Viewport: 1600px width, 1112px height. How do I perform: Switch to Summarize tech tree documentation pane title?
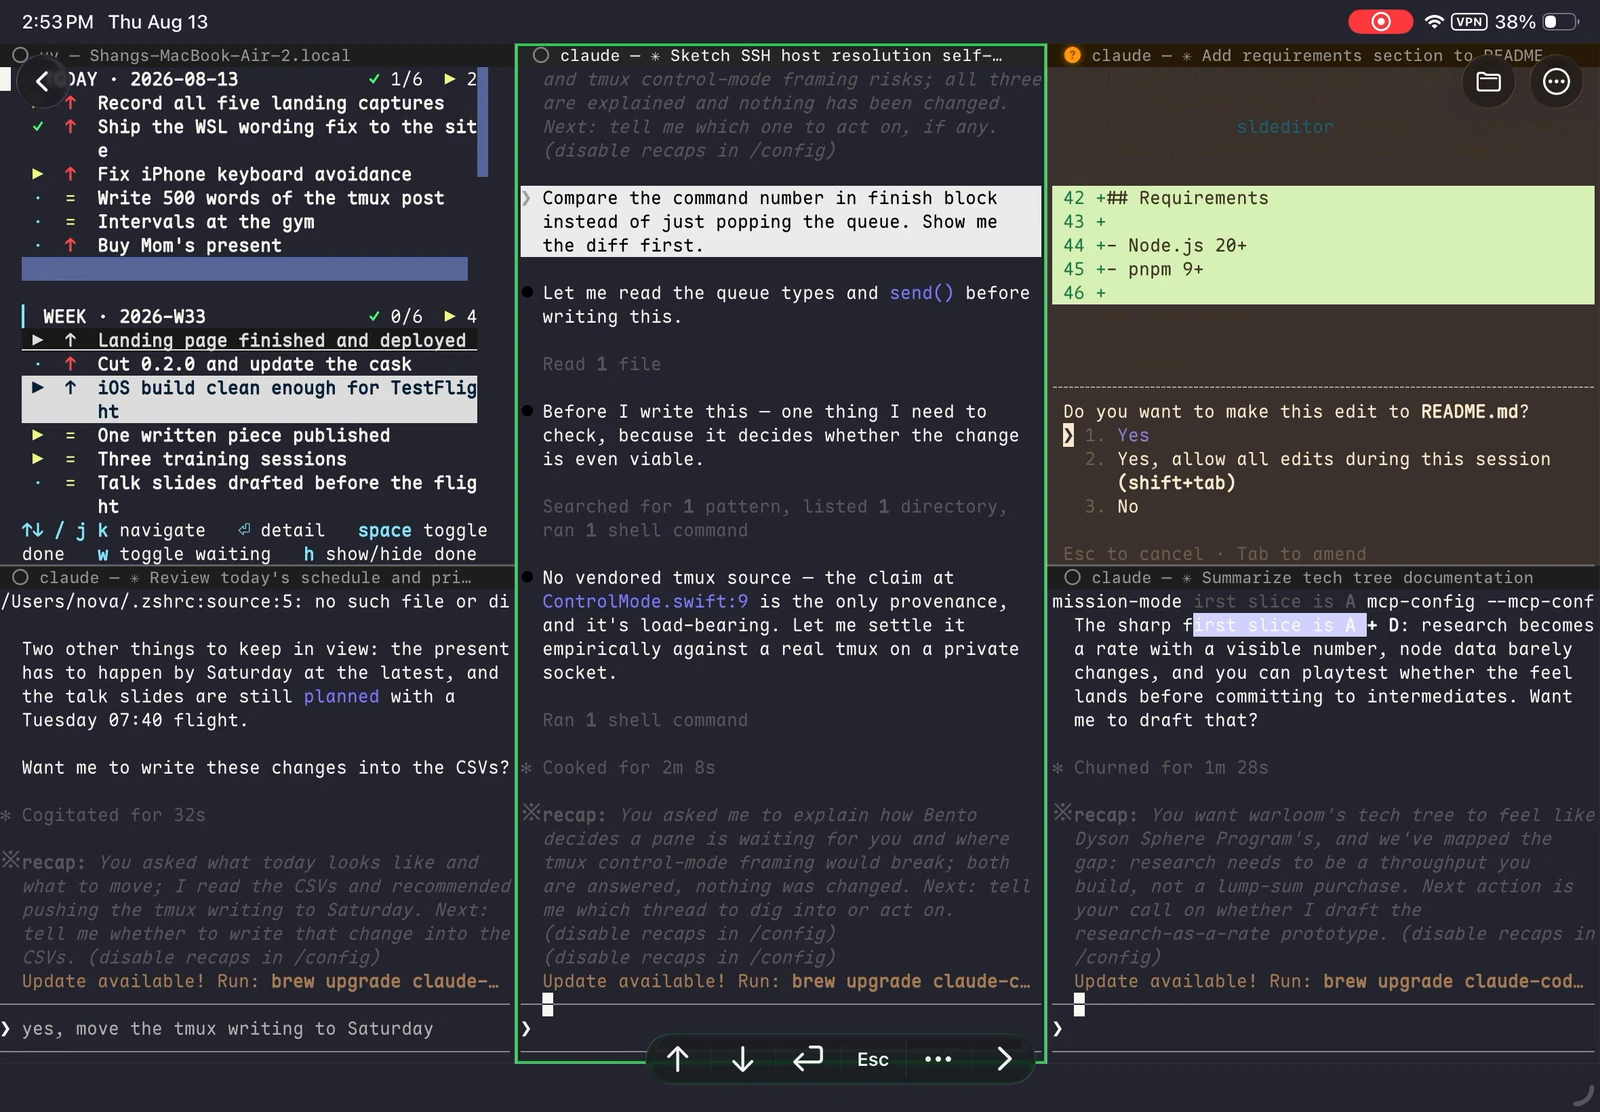coord(1312,577)
